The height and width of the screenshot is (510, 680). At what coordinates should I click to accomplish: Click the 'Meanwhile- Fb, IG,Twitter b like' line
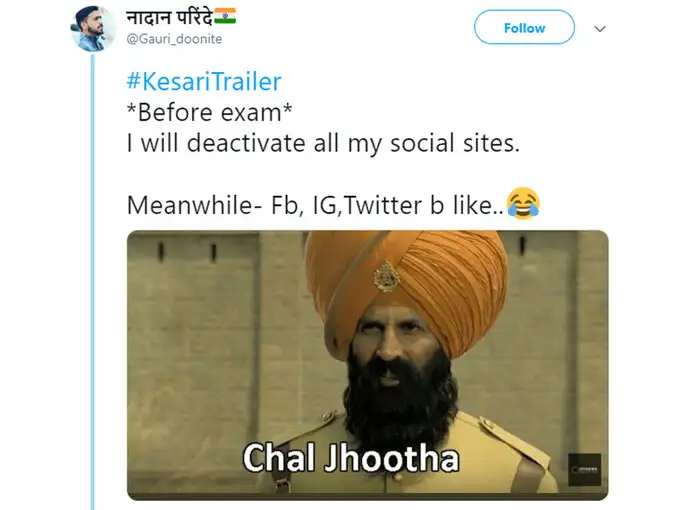pyautogui.click(x=315, y=205)
